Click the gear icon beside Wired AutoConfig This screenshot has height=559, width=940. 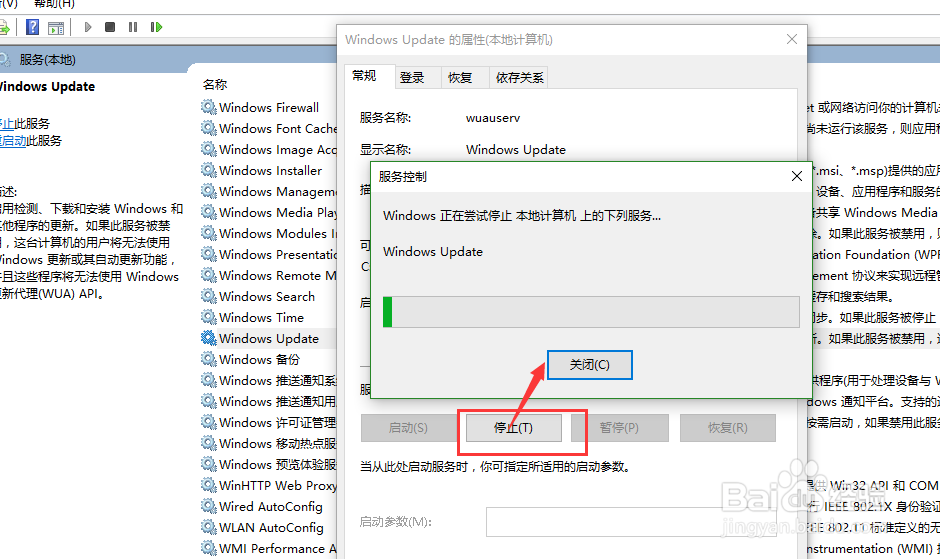(209, 506)
